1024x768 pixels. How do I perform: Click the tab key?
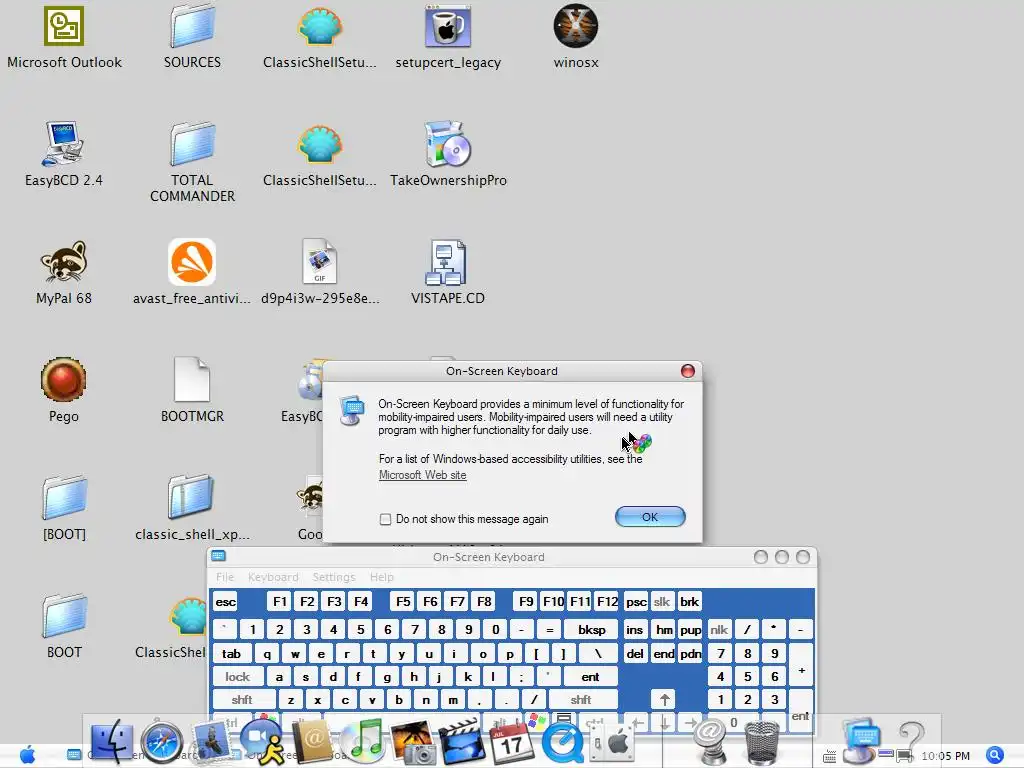pos(232,654)
